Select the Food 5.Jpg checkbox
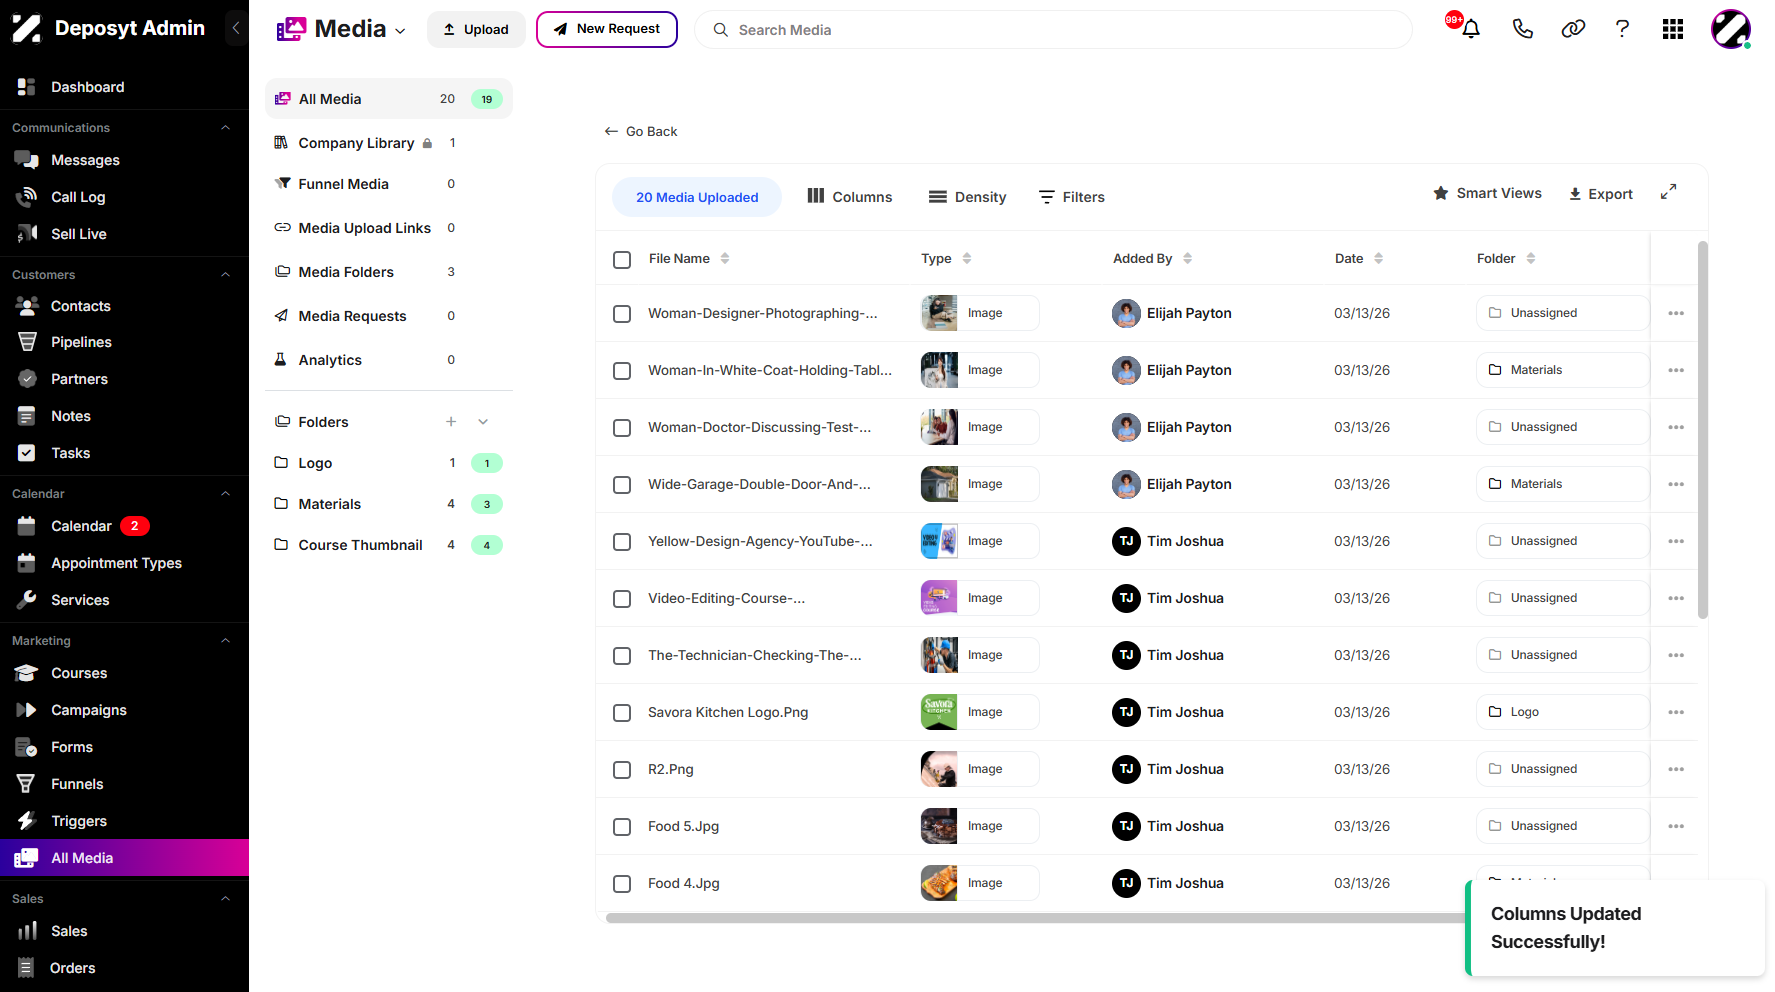This screenshot has width=1775, height=992. [622, 827]
